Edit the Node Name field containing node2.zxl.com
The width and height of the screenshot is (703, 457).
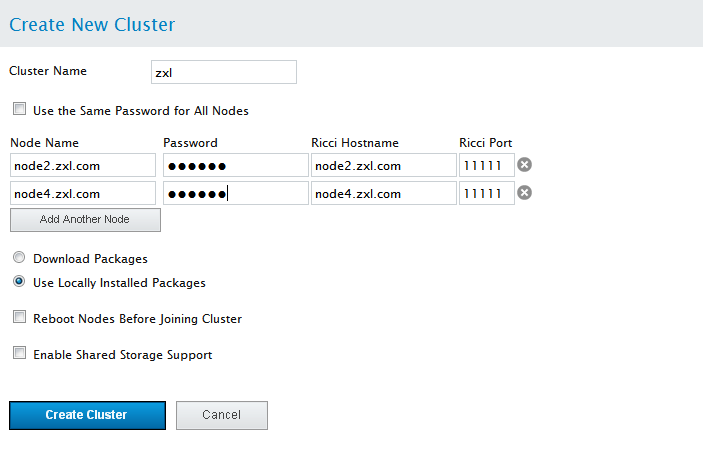click(83, 165)
